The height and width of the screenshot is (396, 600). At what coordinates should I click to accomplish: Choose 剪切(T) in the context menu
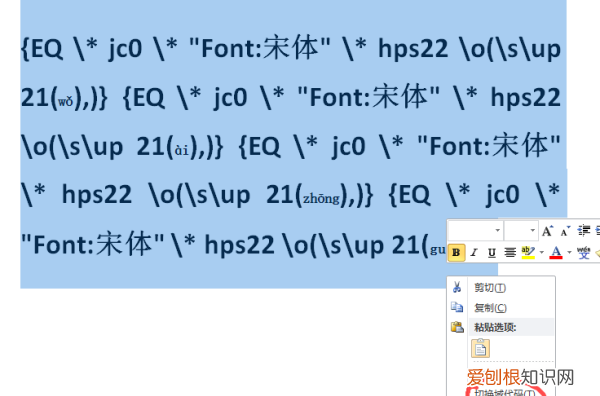pyautogui.click(x=501, y=288)
